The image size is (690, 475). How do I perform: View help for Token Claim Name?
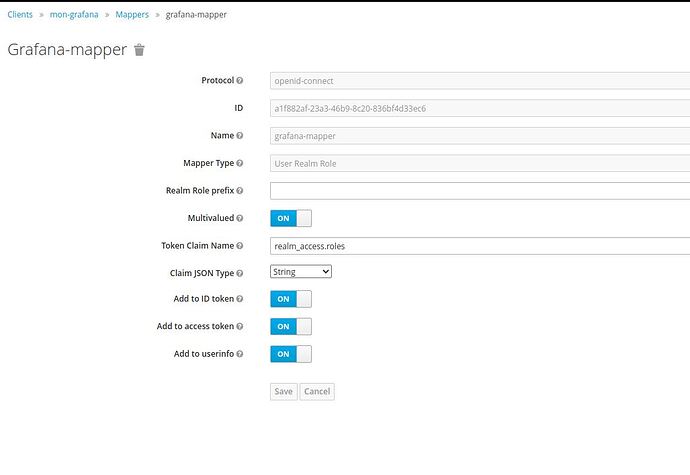click(x=239, y=246)
